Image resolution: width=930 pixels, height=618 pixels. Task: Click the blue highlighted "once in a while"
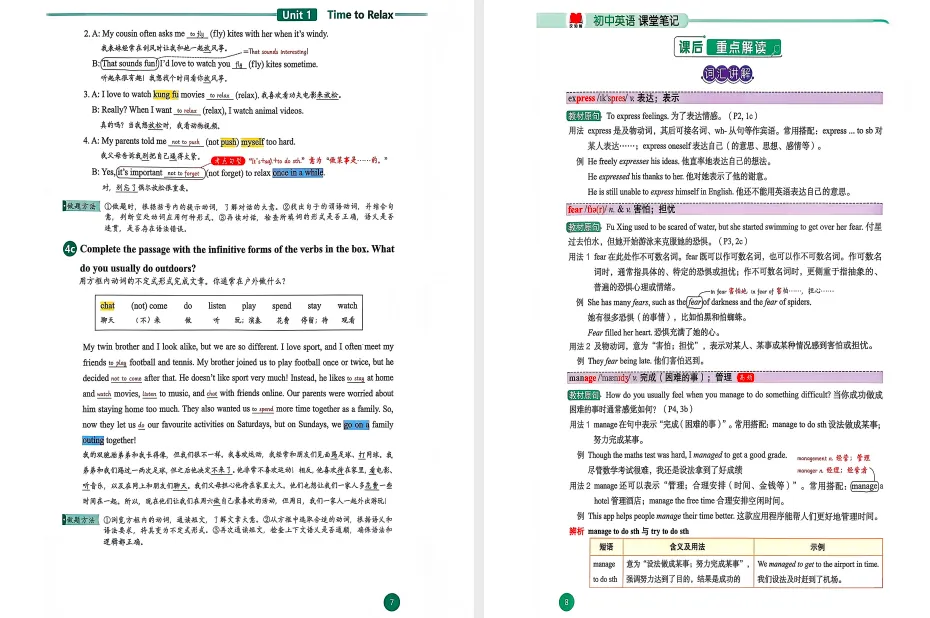click(298, 173)
